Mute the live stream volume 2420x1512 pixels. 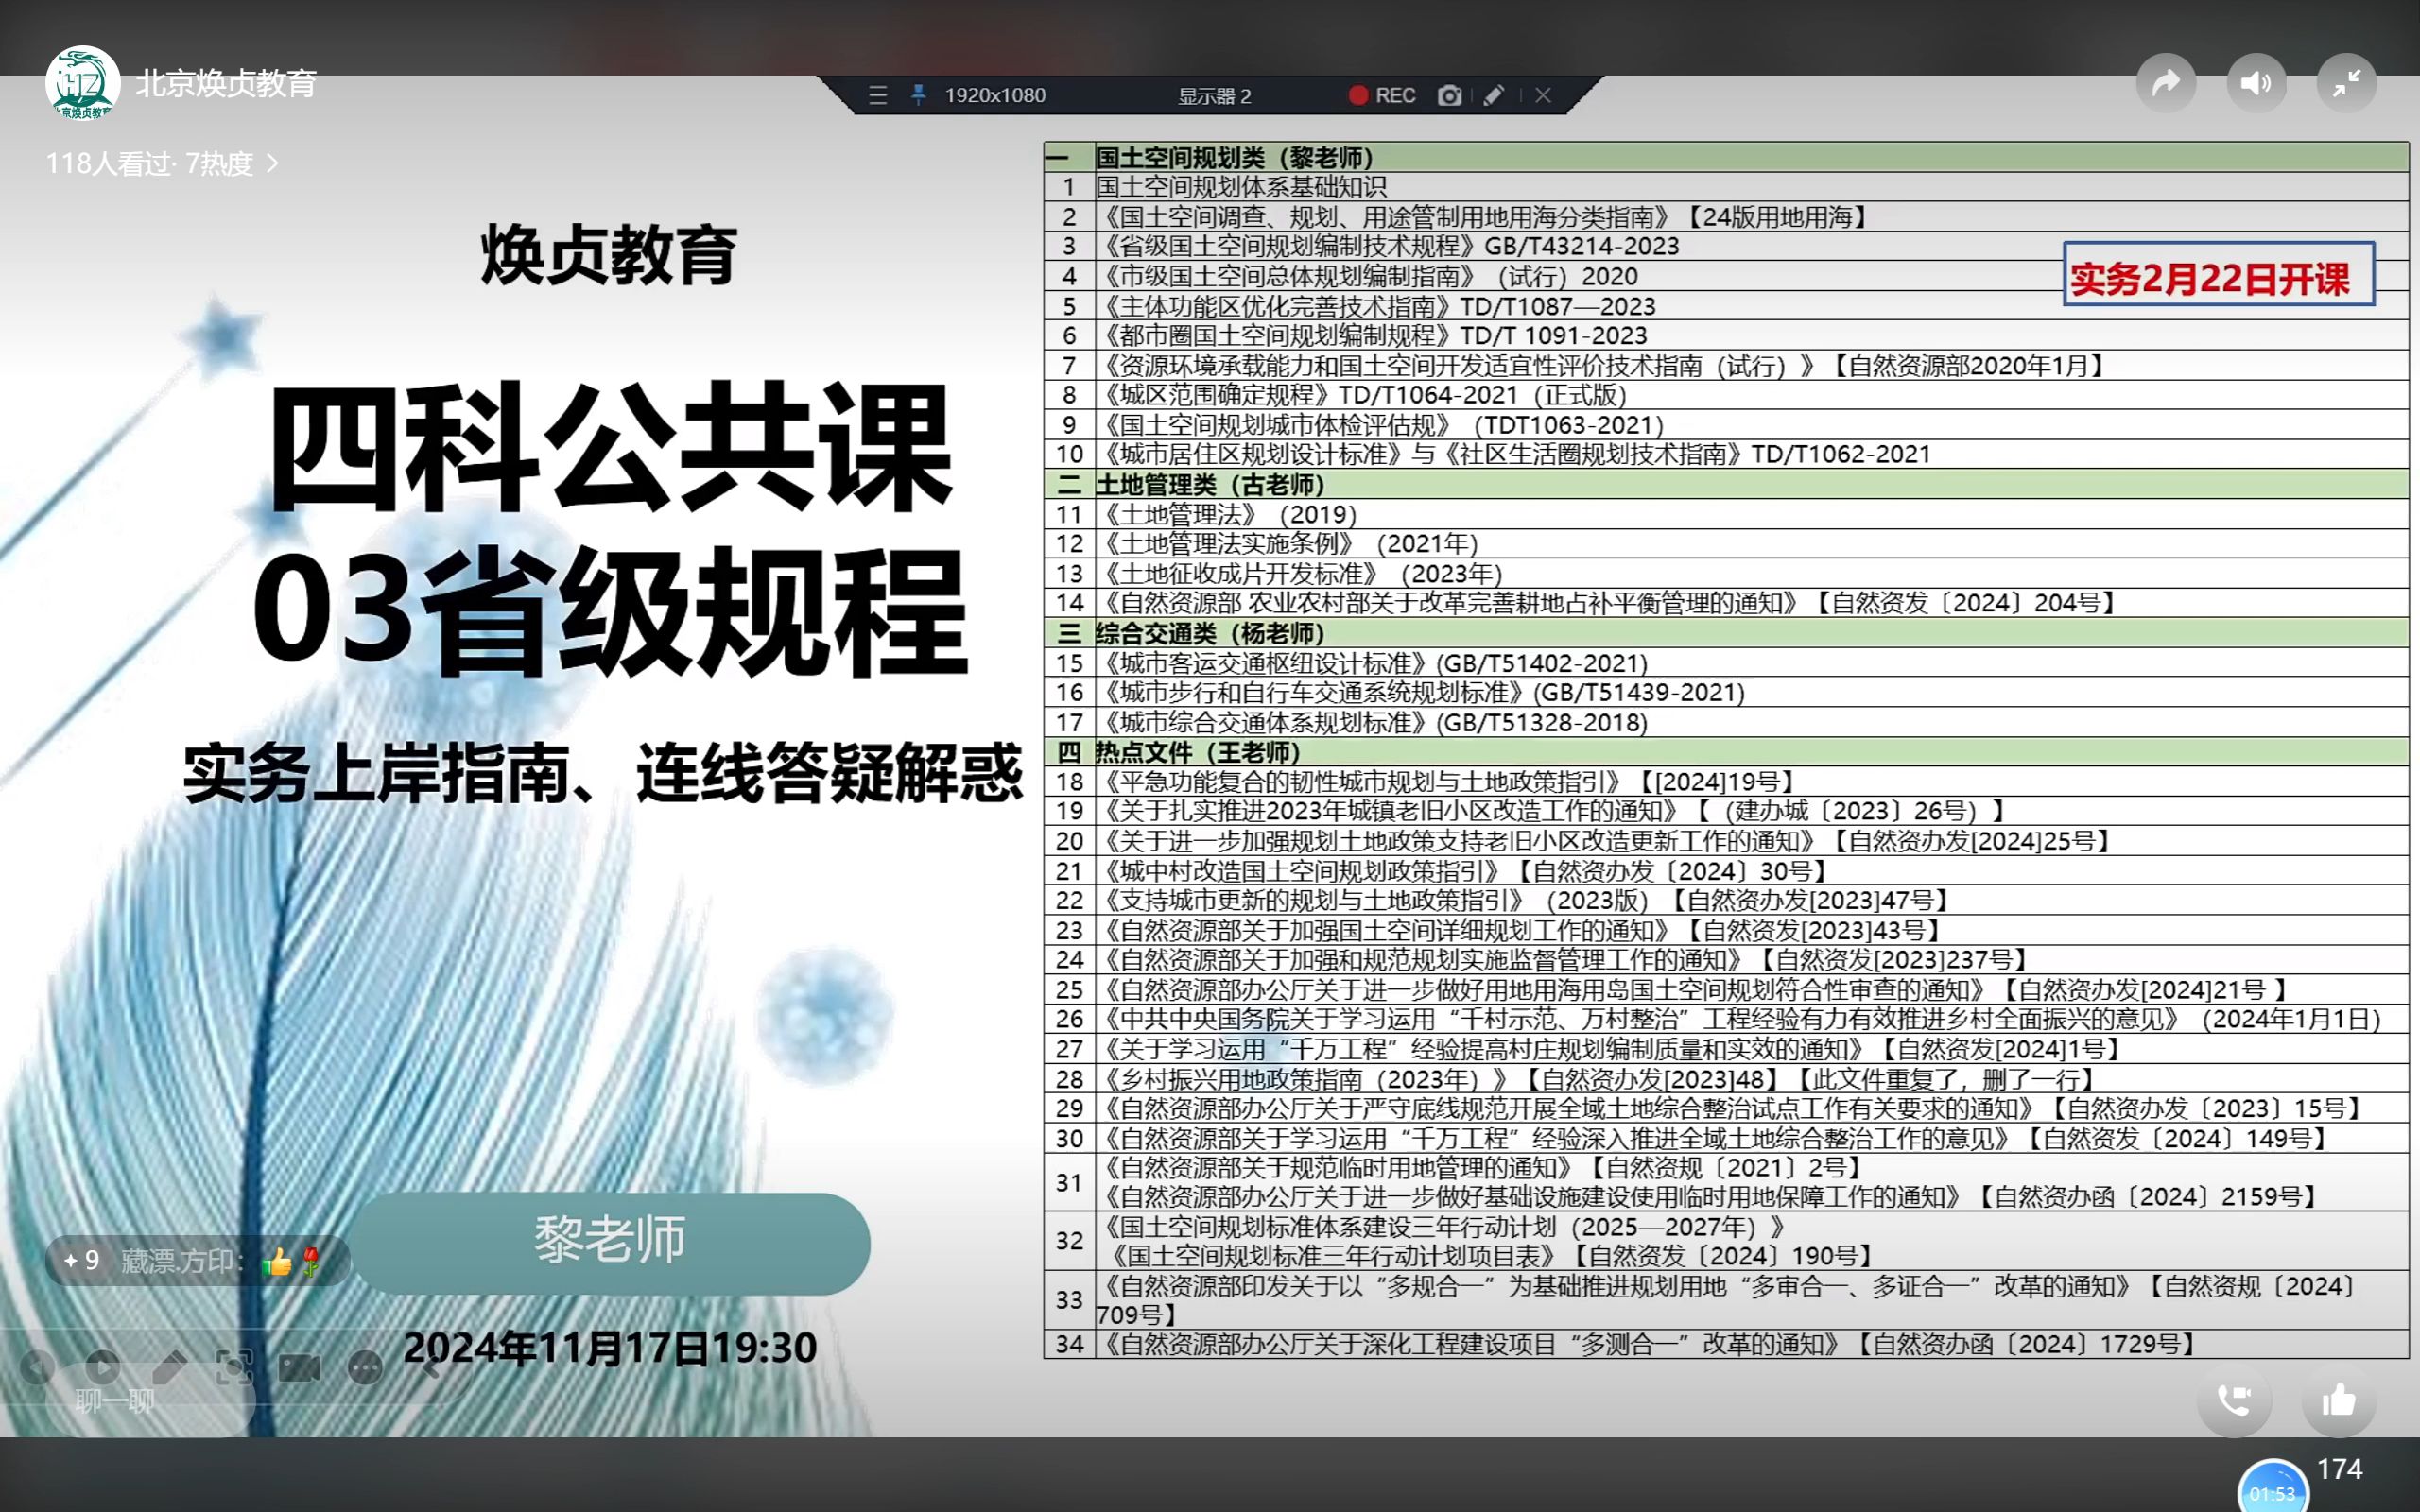point(2256,83)
